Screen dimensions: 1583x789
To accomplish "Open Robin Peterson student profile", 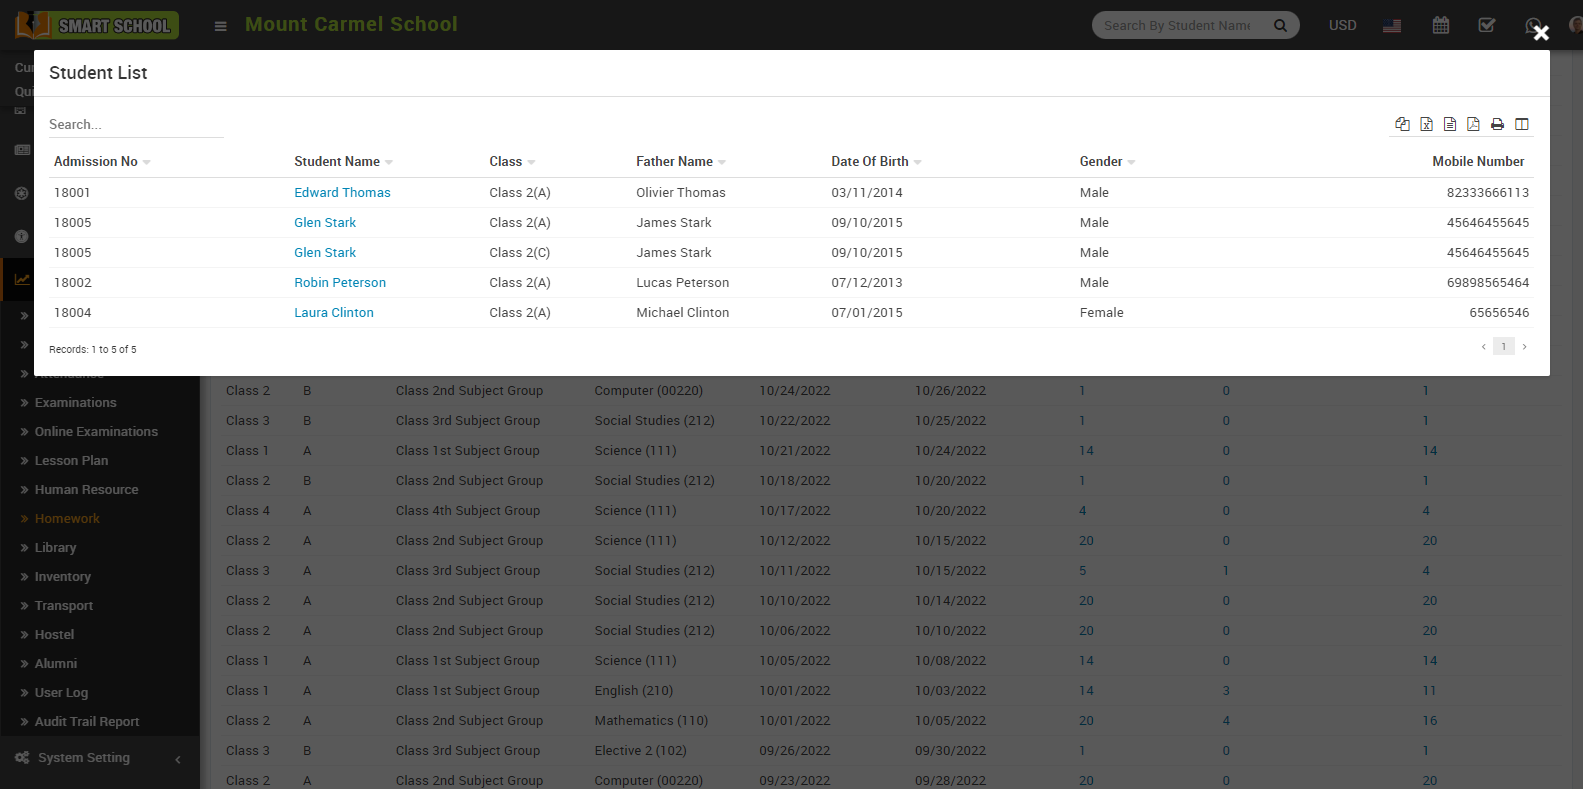I will coord(340,282).
